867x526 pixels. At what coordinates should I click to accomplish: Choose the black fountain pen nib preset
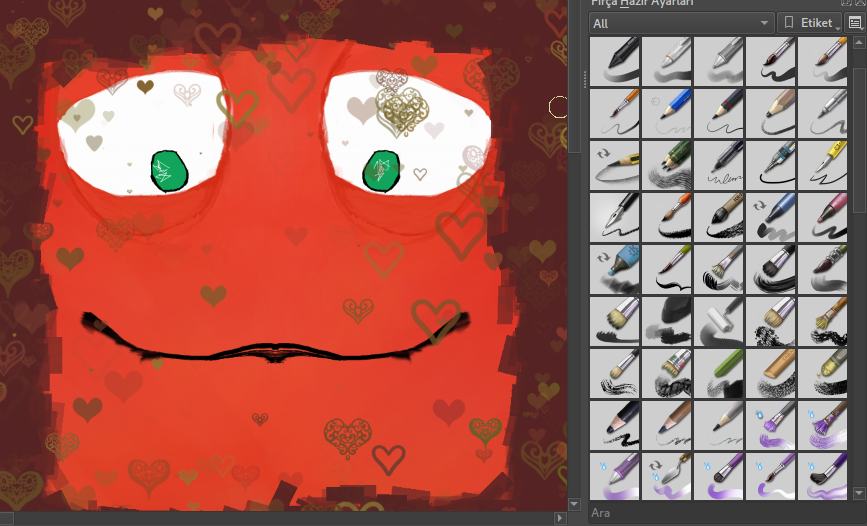tap(615, 217)
